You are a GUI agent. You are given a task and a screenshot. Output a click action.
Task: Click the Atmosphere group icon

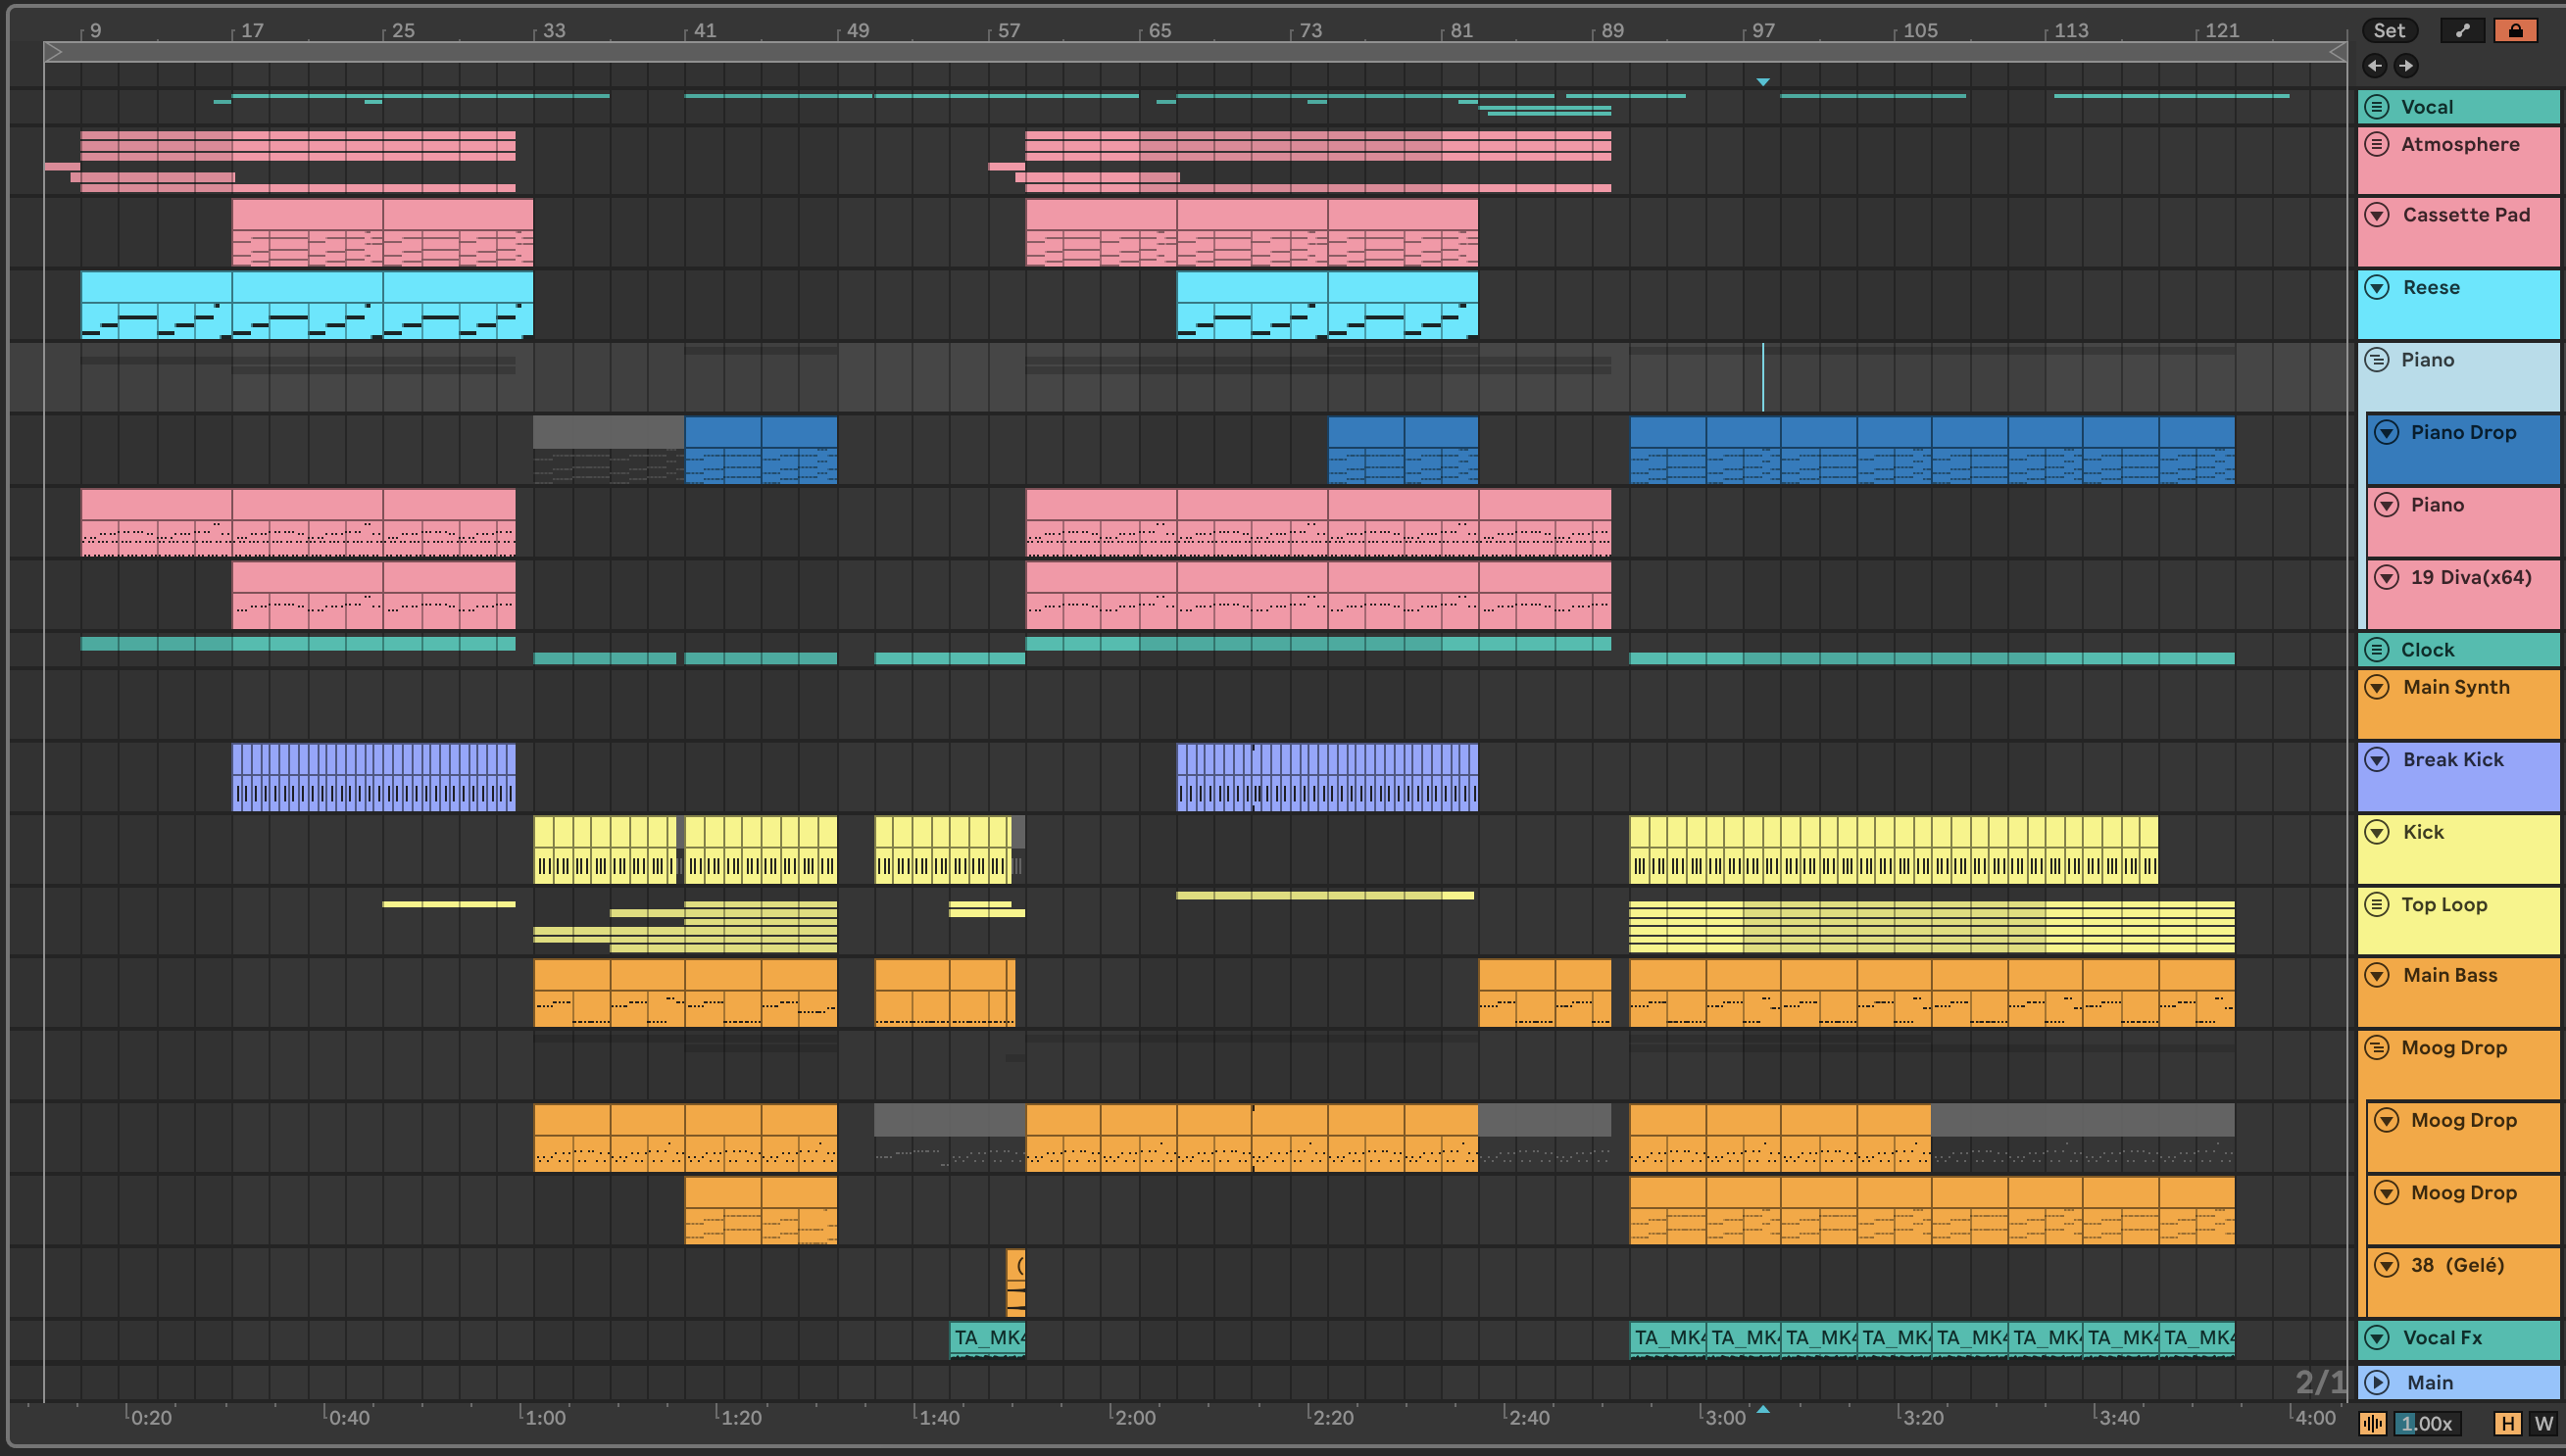pos(2377,144)
